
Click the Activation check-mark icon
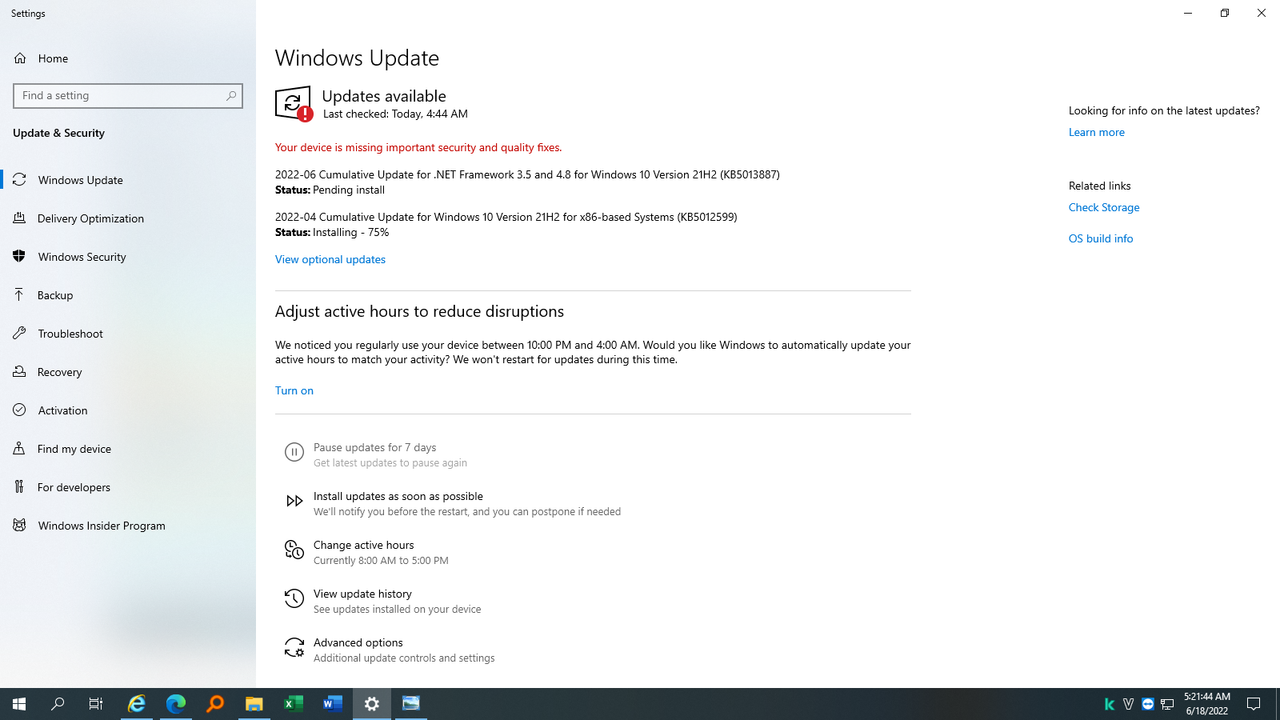point(19,410)
